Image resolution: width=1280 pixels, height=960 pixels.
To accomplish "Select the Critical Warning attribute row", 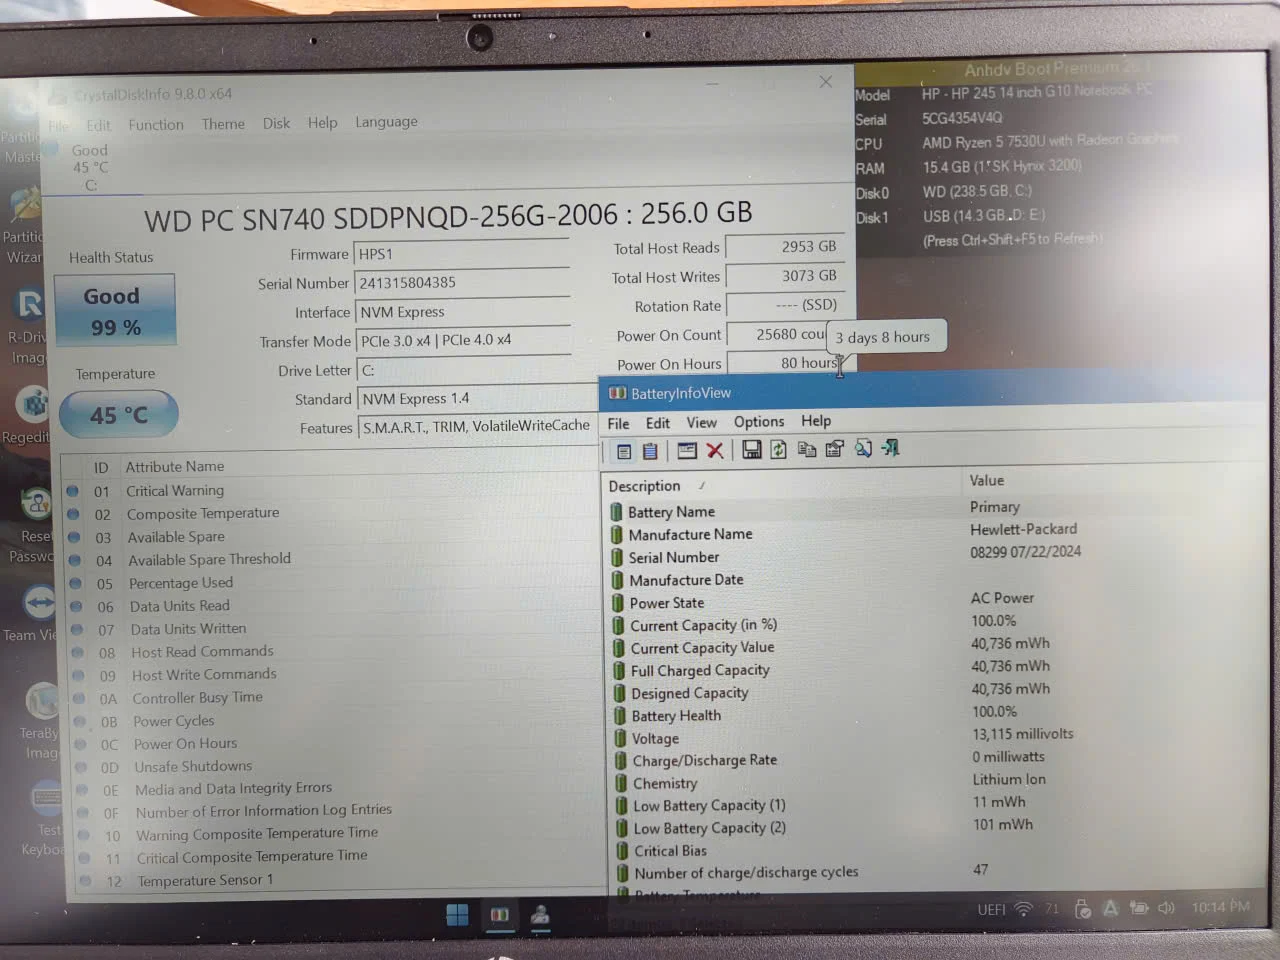I will pyautogui.click(x=333, y=491).
